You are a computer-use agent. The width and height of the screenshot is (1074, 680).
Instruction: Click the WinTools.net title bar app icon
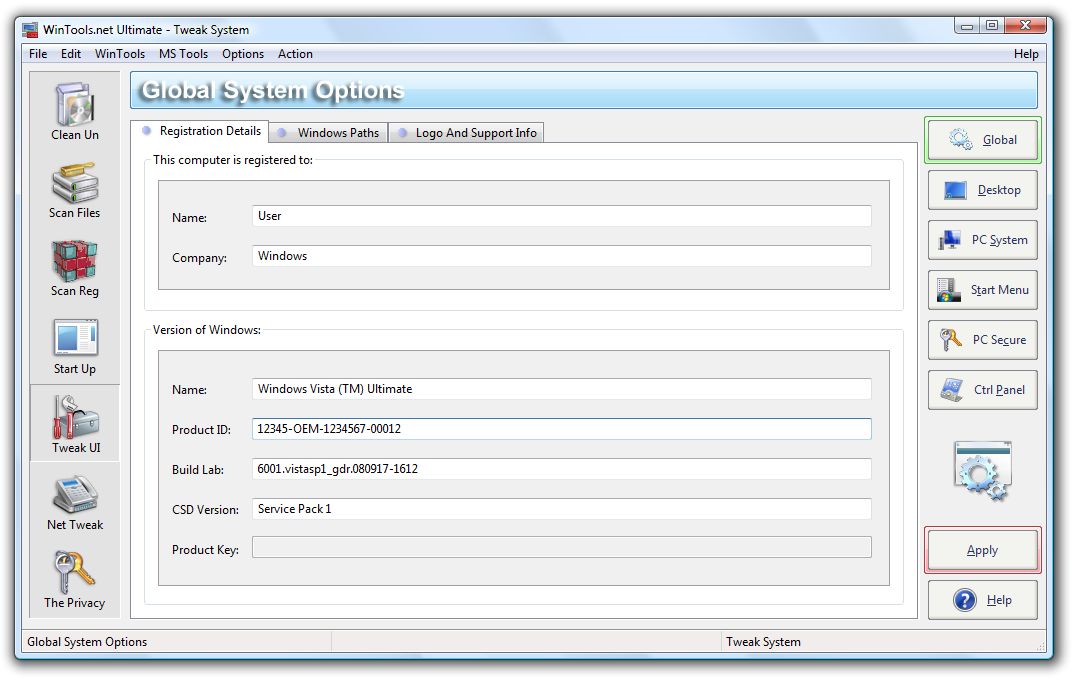(29, 29)
